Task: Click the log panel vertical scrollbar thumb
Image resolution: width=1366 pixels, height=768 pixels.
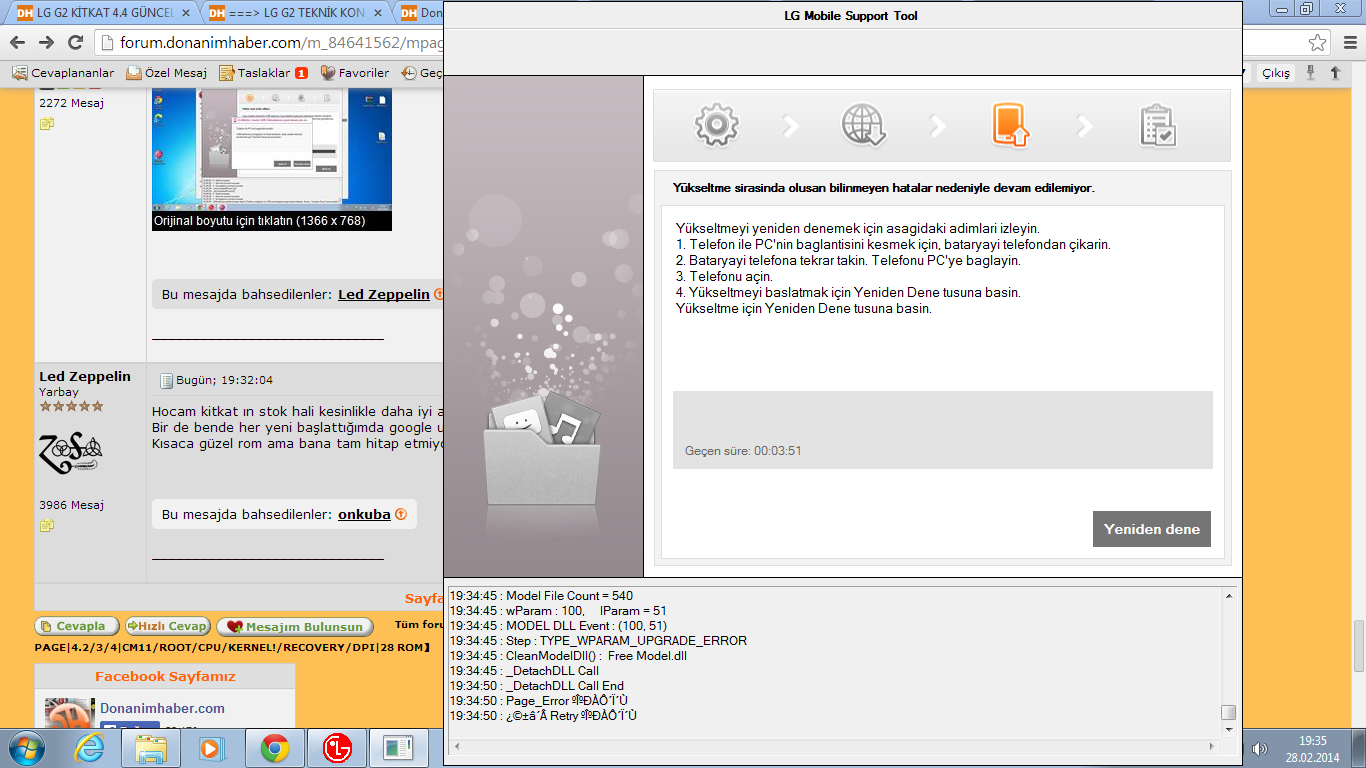Action: (1228, 712)
